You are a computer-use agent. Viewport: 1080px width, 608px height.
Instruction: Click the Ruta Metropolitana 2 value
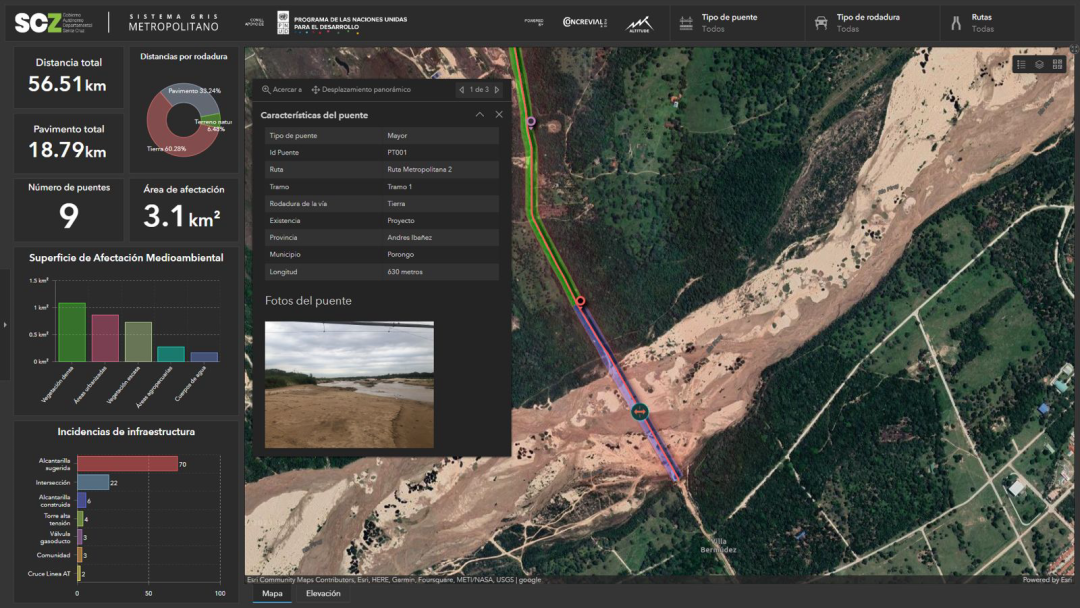[x=419, y=169]
